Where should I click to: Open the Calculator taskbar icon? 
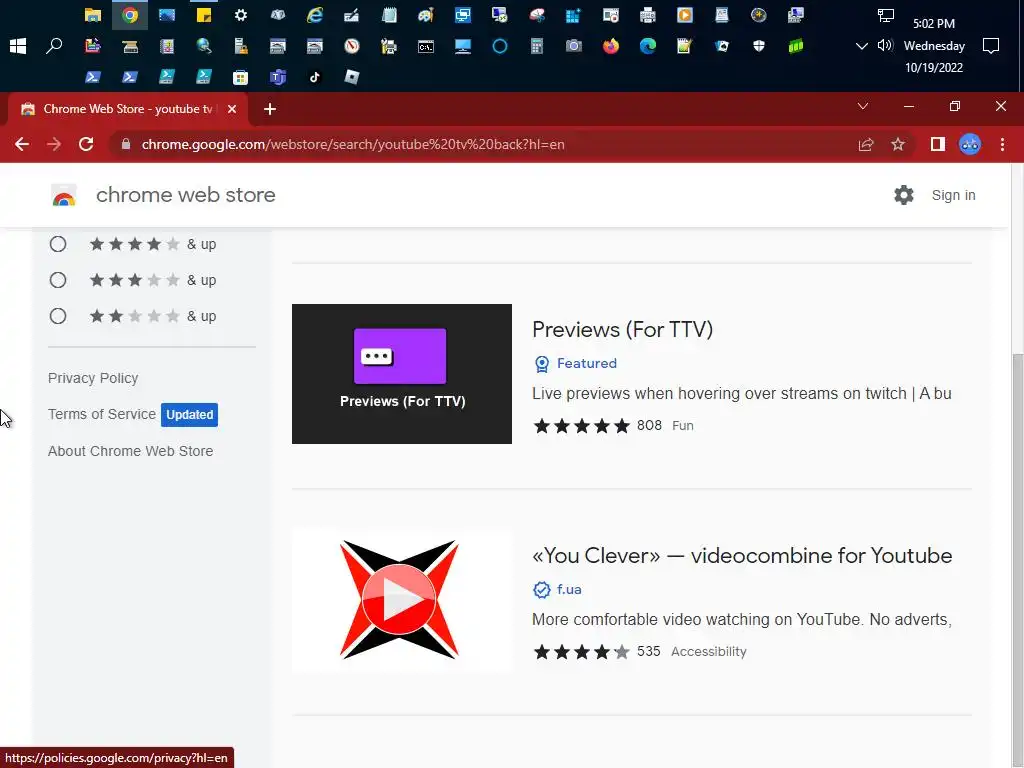[537, 46]
